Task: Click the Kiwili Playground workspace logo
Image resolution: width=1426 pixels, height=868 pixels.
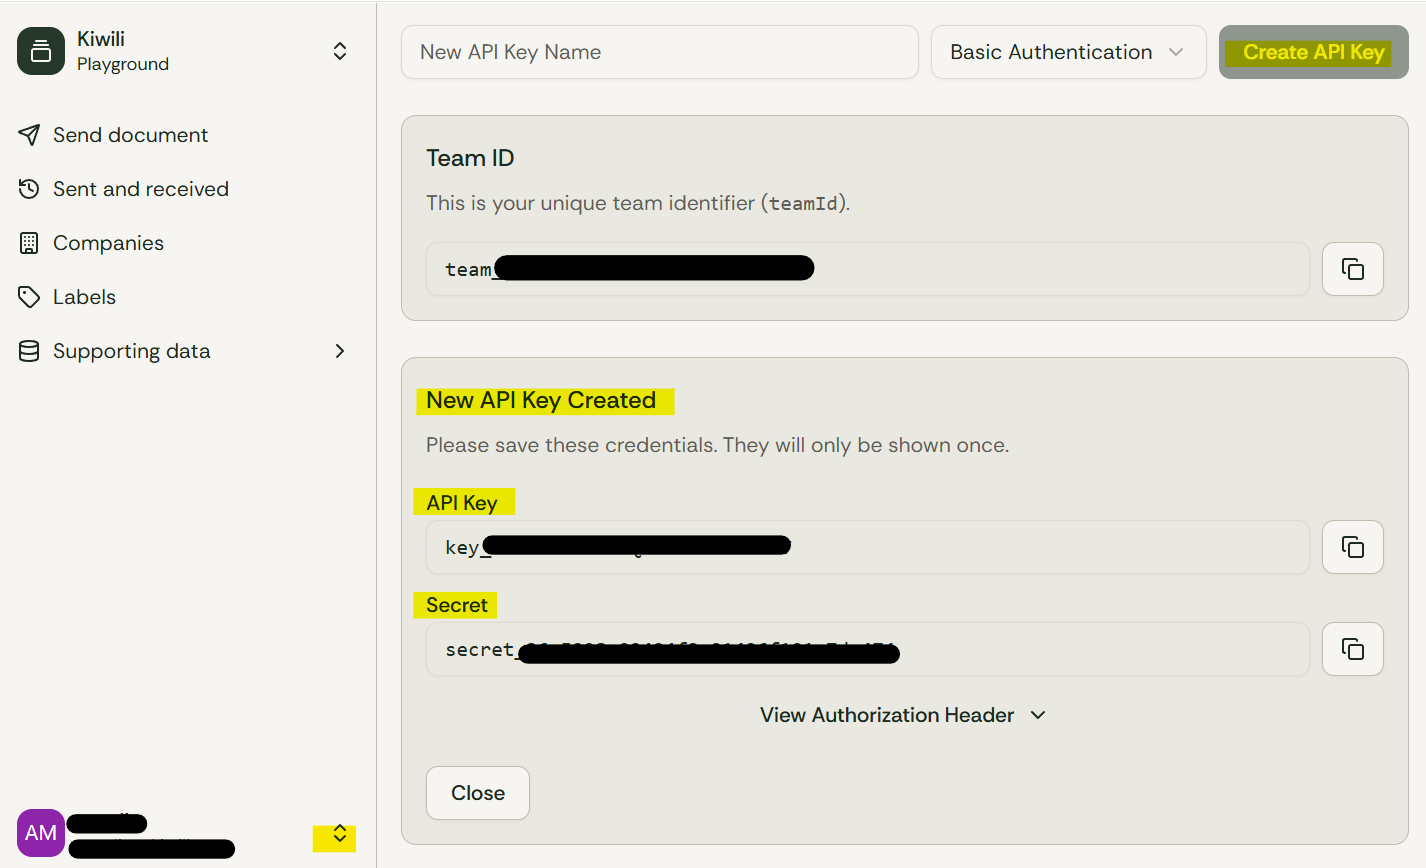Action: pos(41,50)
